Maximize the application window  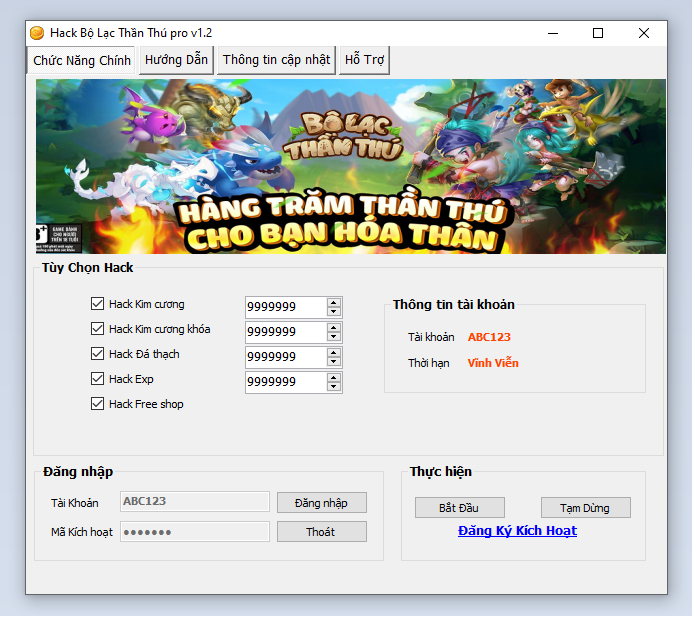(x=598, y=33)
